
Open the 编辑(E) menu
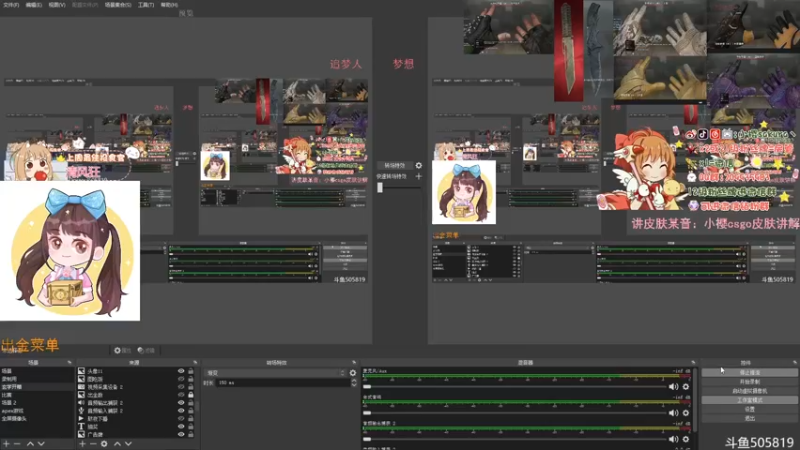tap(34, 5)
